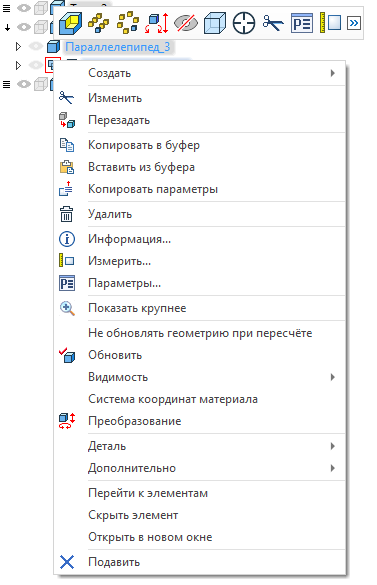Image resolution: width=377 pixels, height=585 pixels.
Task: Click the scissors Edit icon in mini toolbar
Action: [273, 23]
